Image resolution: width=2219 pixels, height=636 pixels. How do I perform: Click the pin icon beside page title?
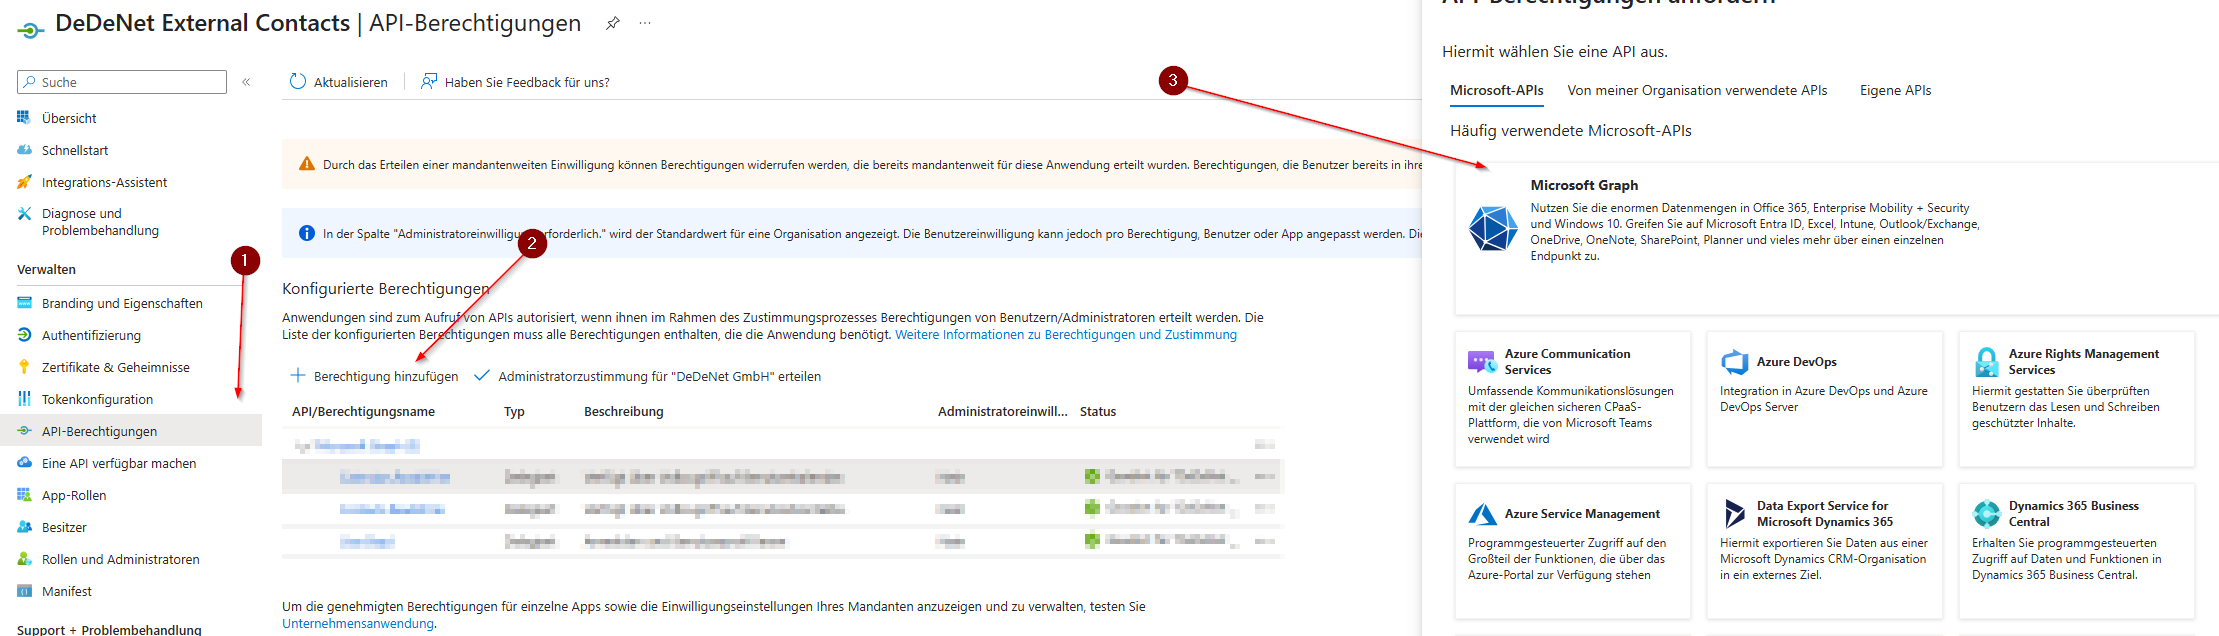612,23
